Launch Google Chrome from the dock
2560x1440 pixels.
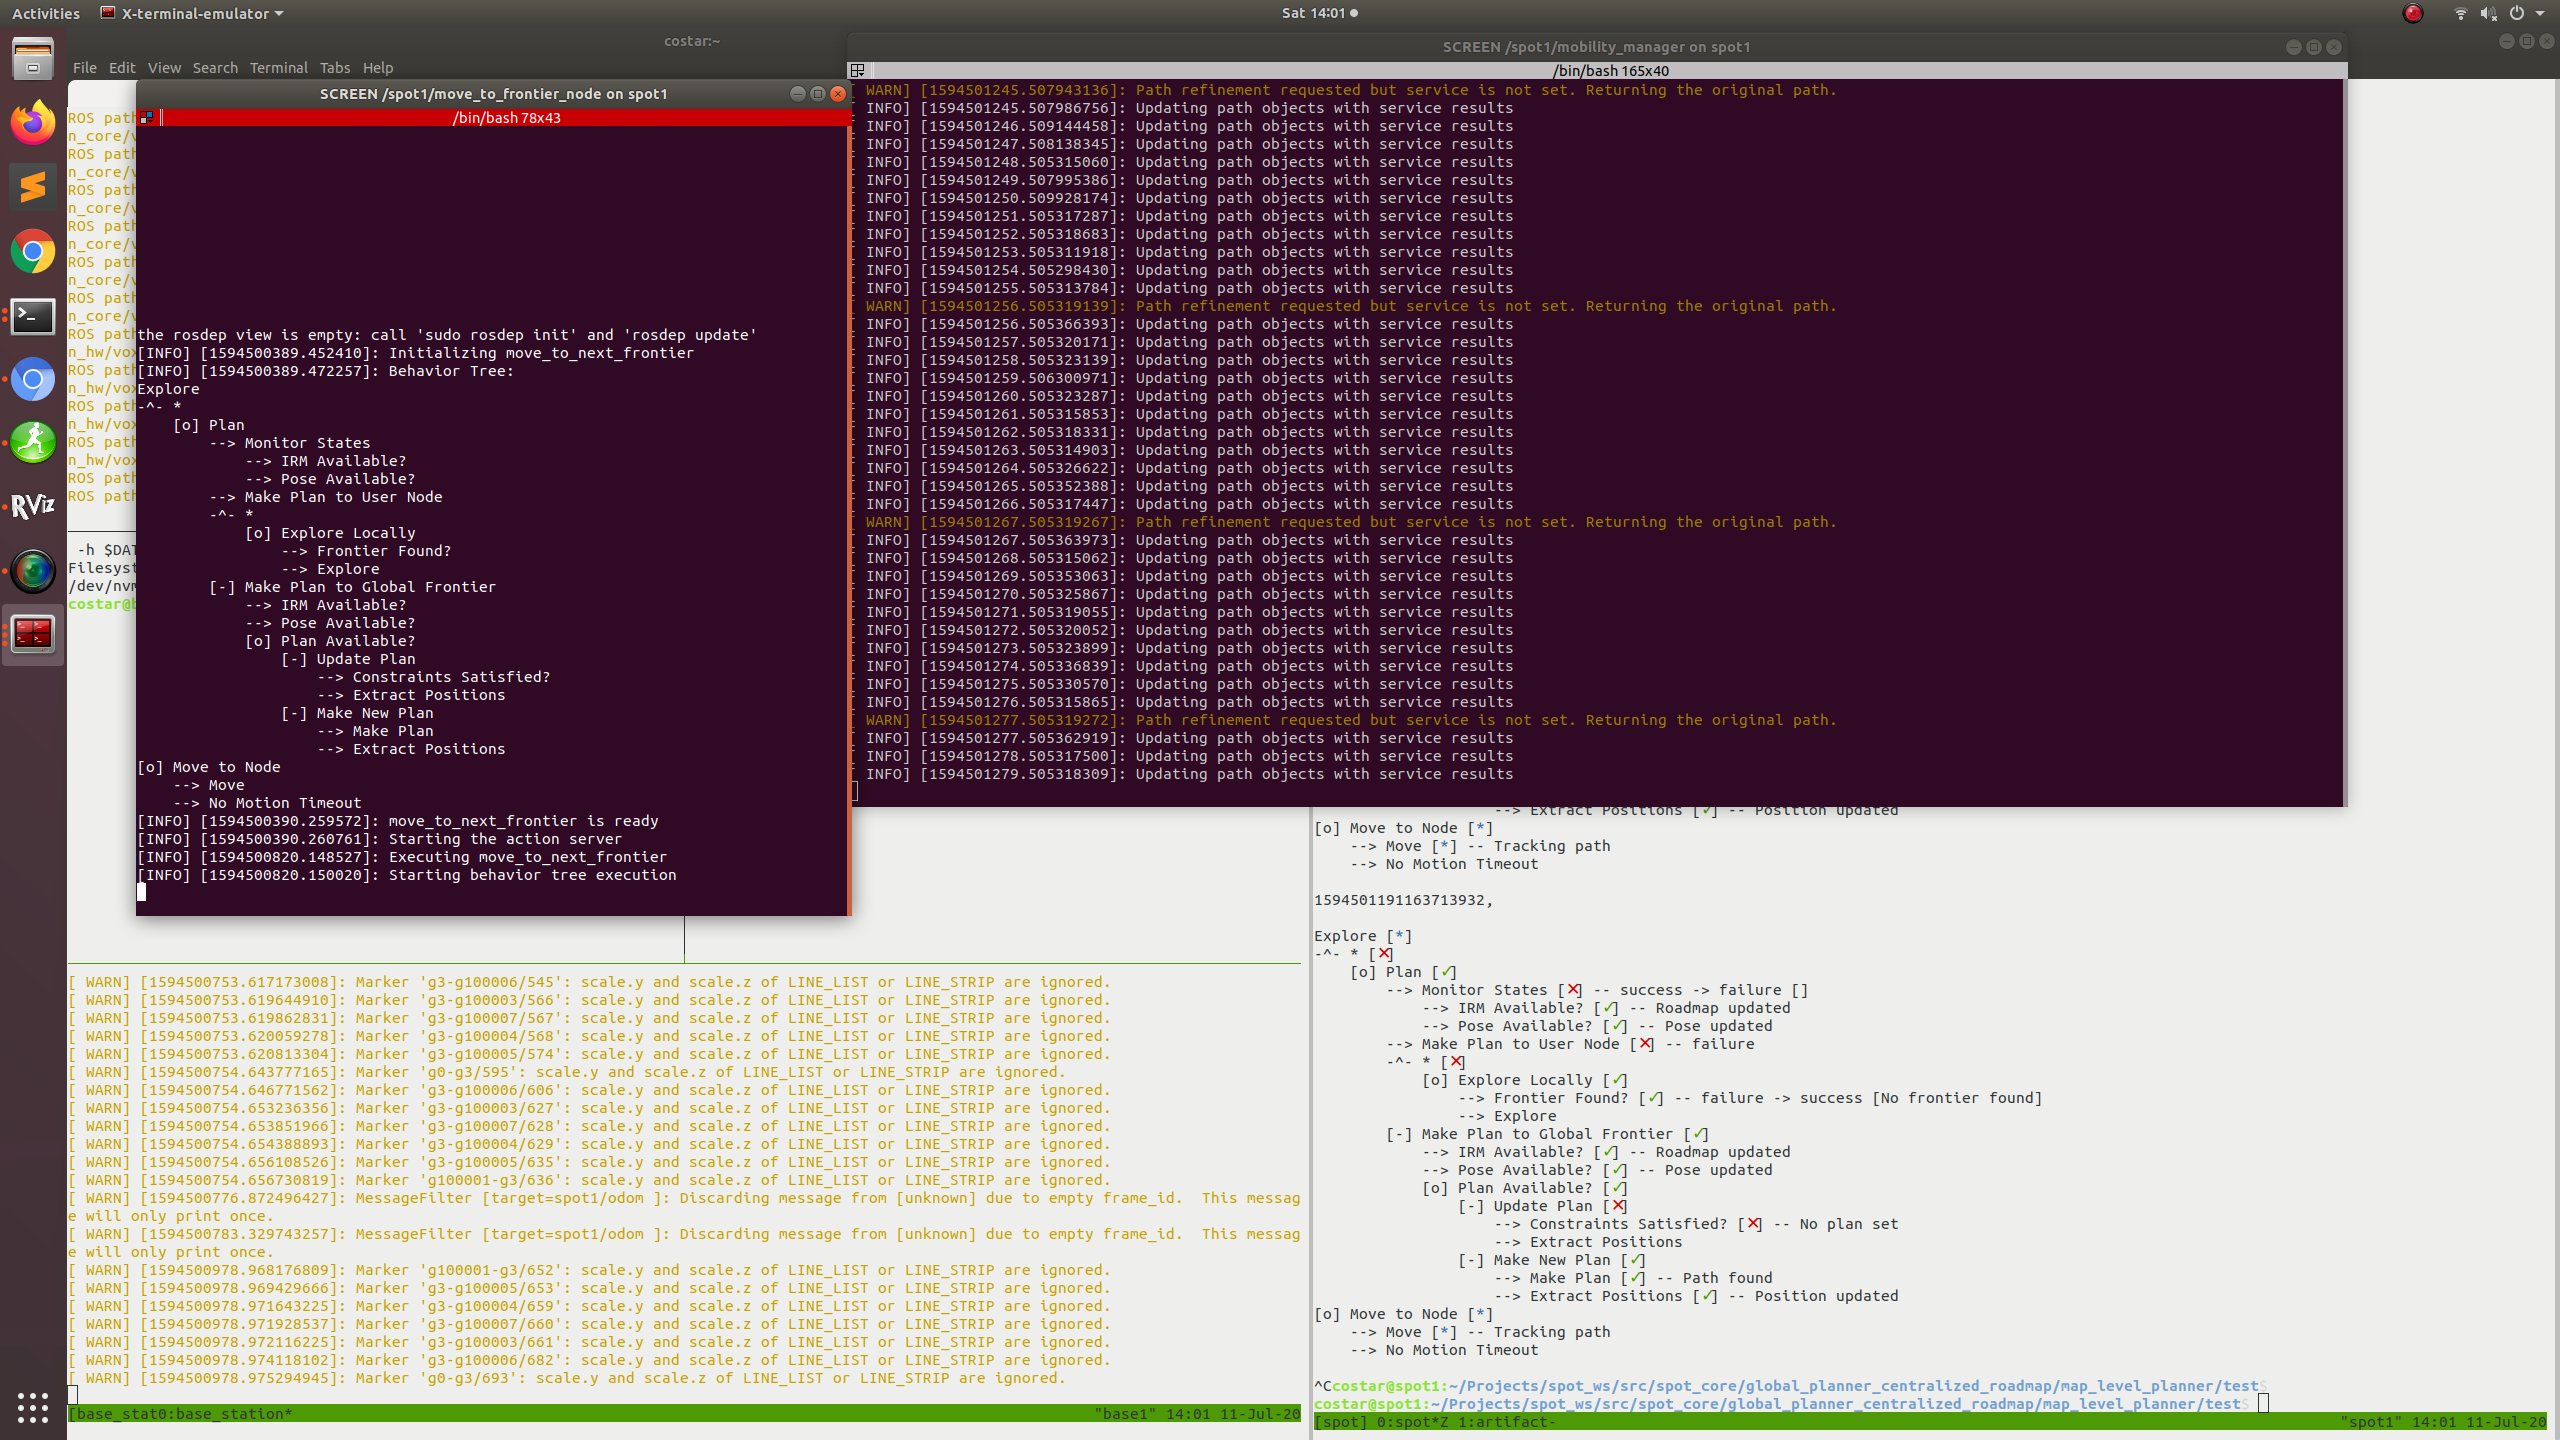[33, 251]
